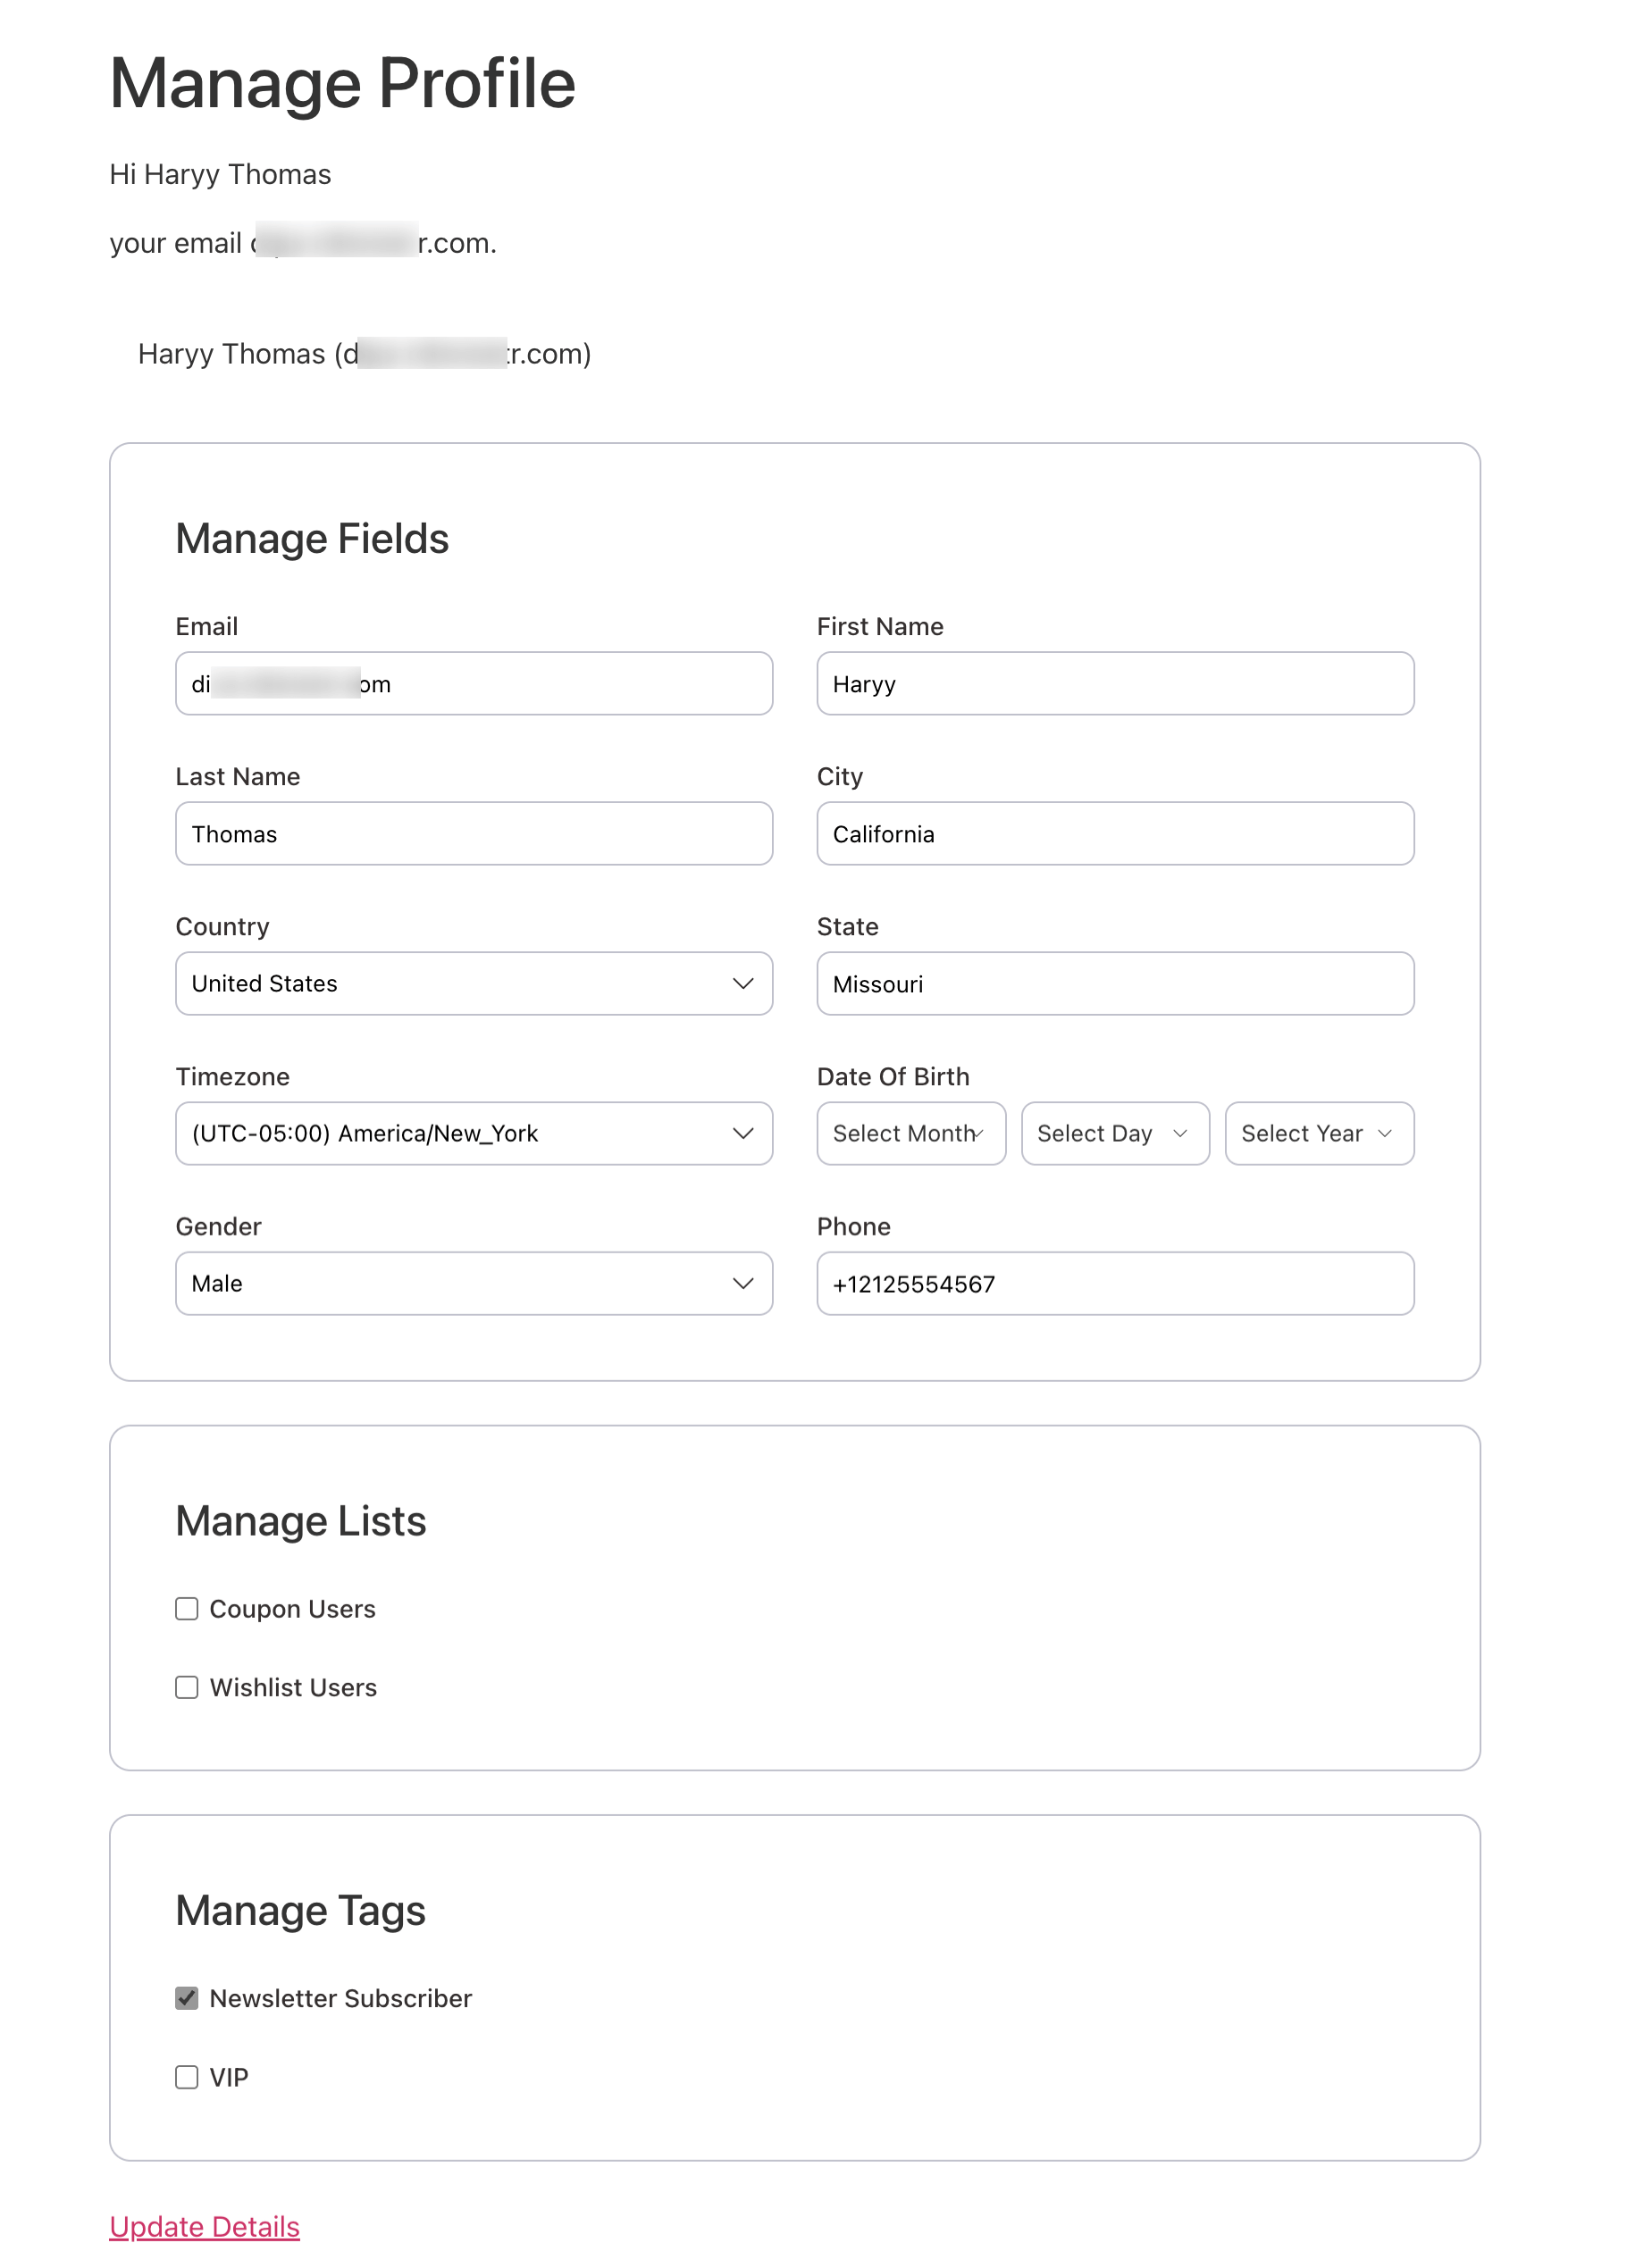
Task: Select the Manage Fields section heading
Action: (312, 537)
